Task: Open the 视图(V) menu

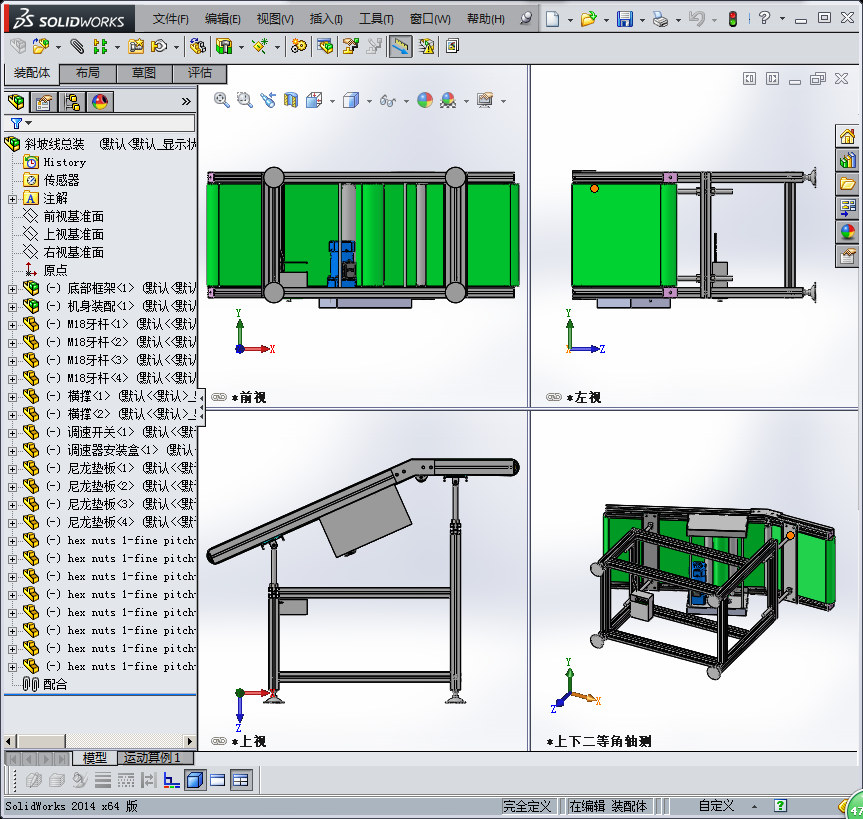Action: [x=275, y=19]
